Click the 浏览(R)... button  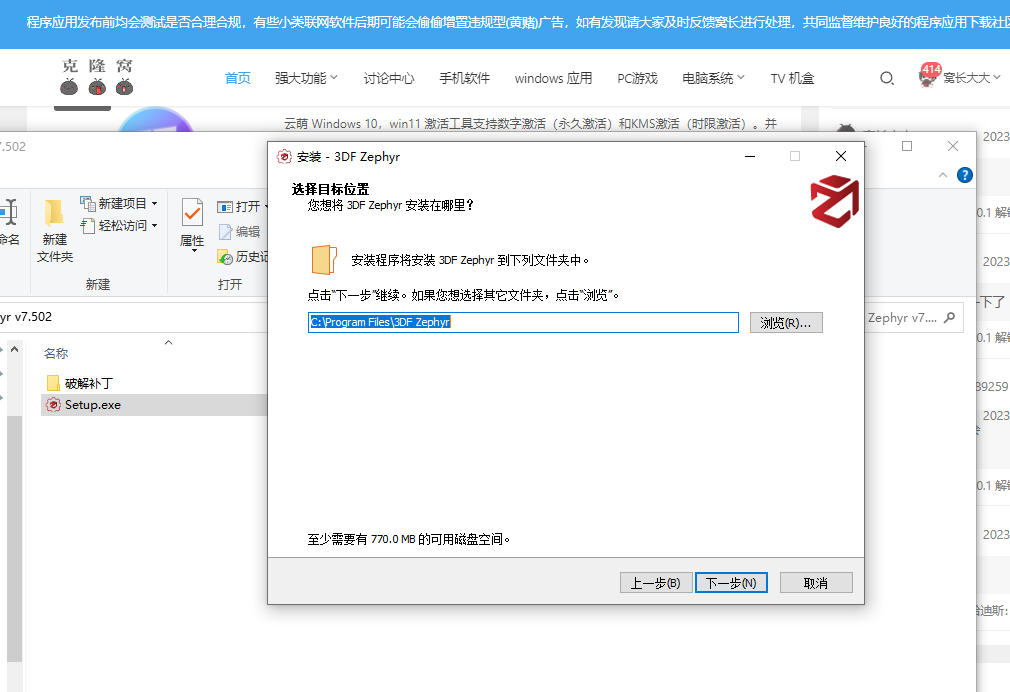click(x=786, y=323)
